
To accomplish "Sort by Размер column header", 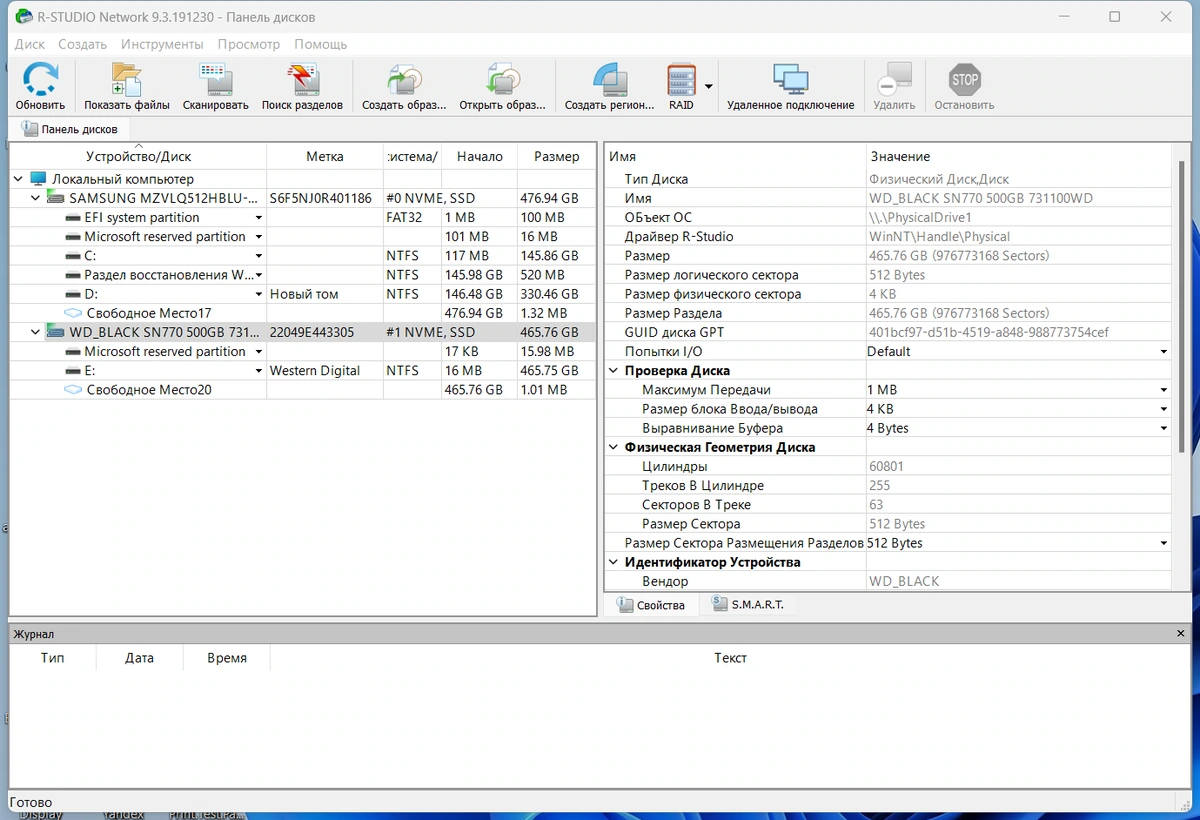I will point(557,156).
